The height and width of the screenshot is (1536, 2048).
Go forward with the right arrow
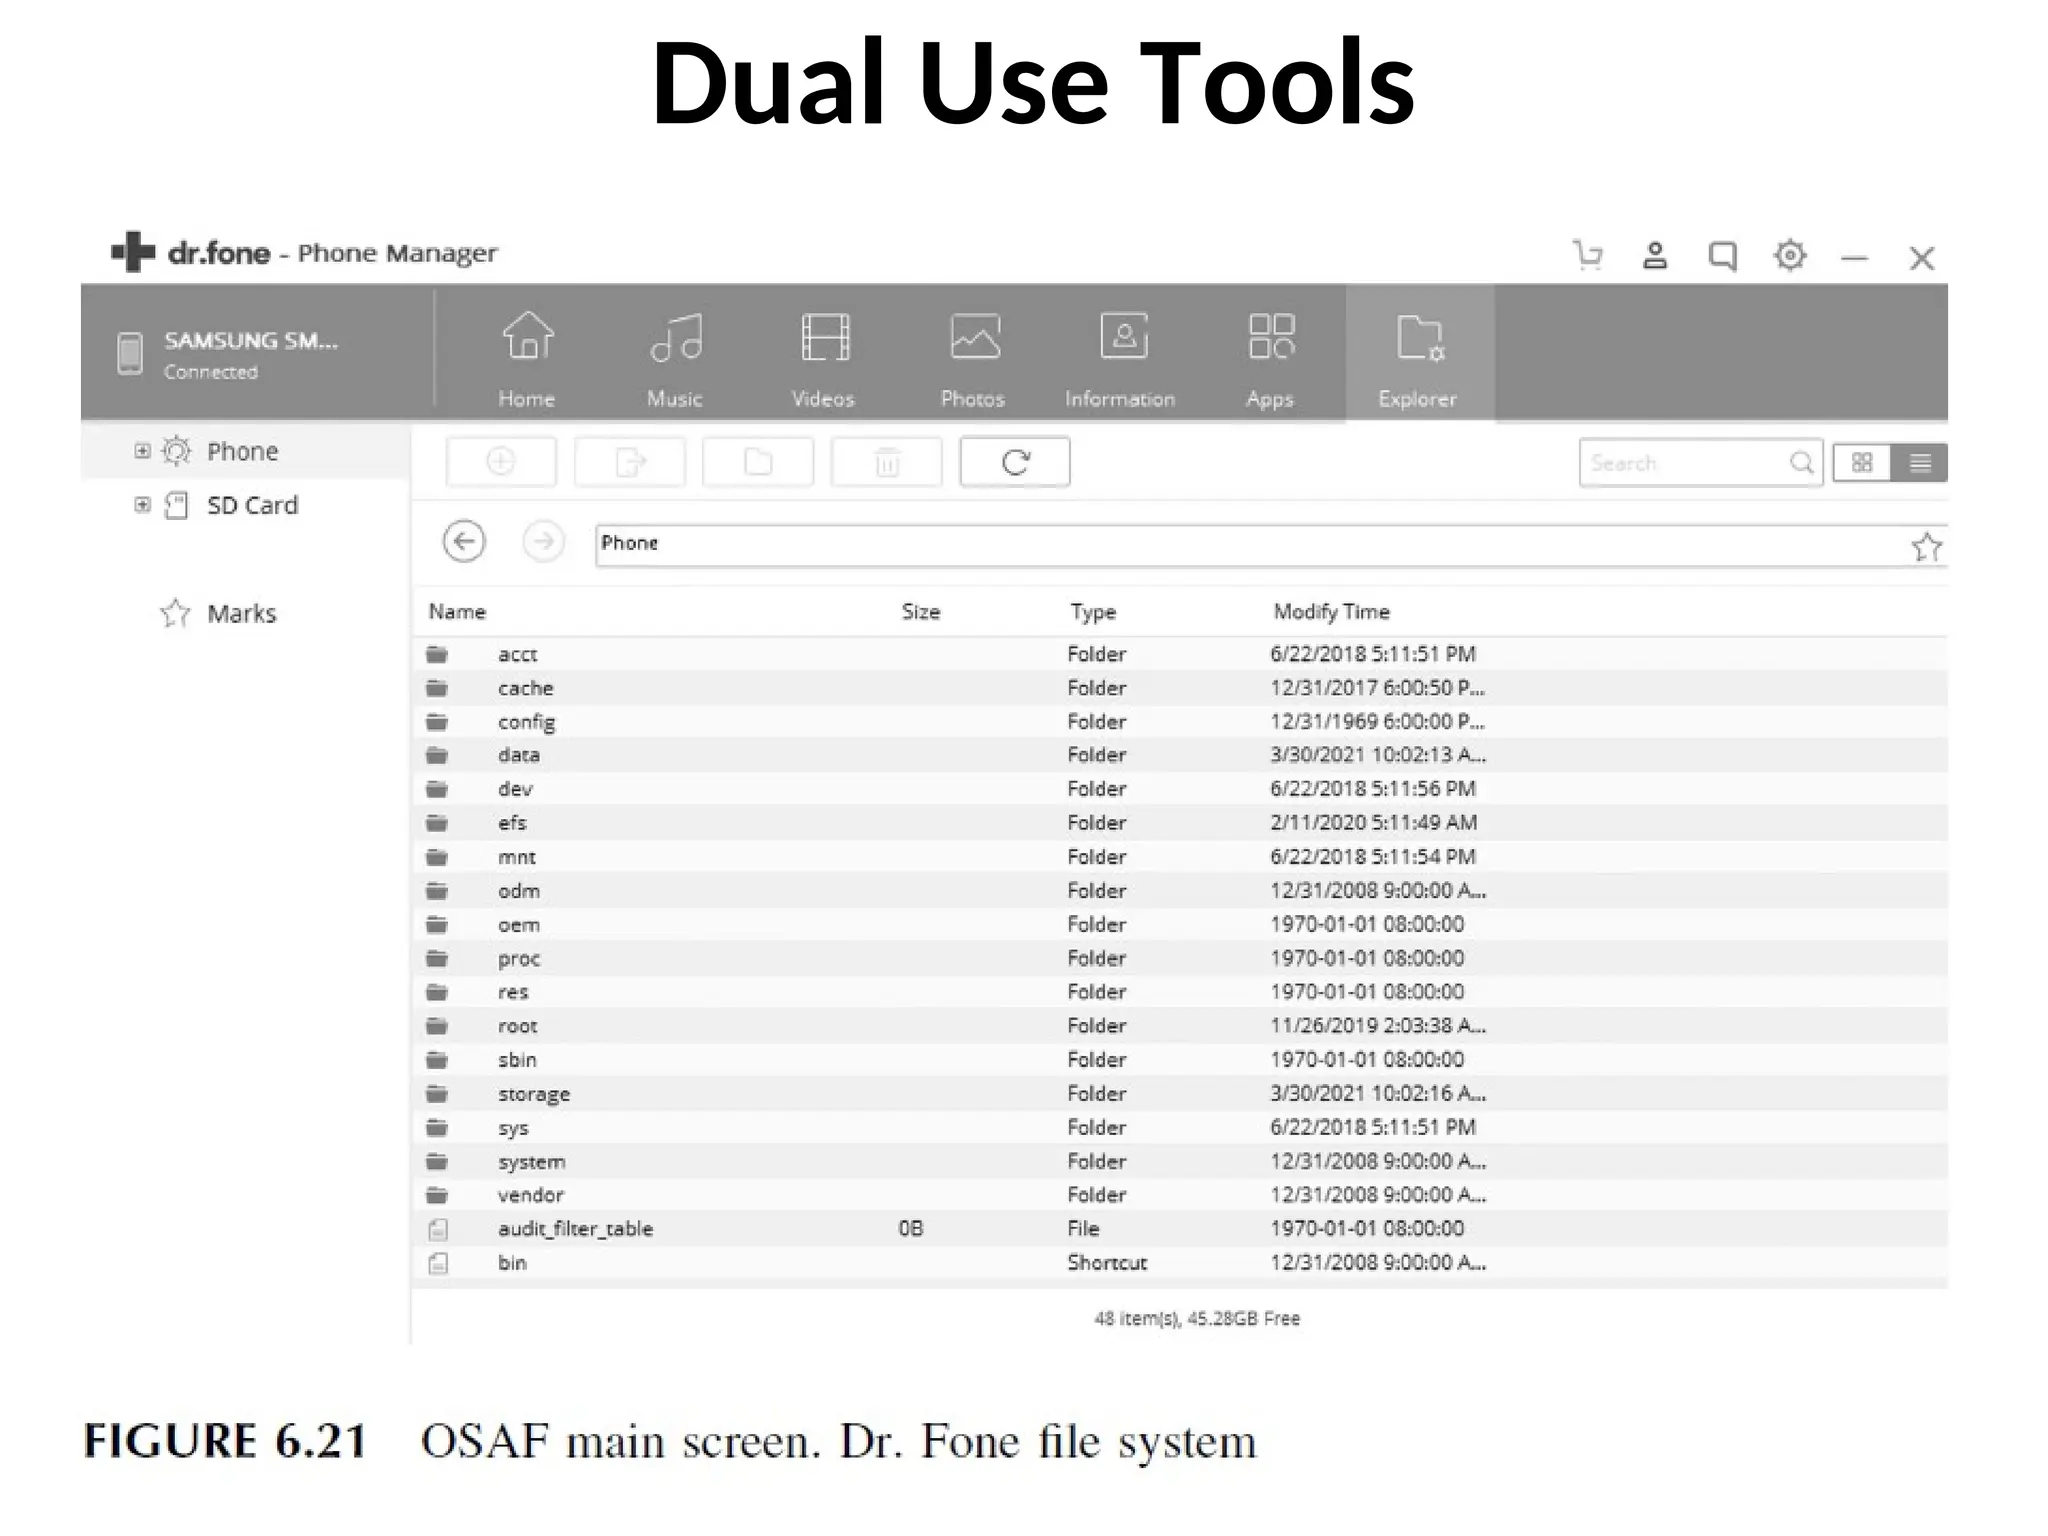[543, 542]
